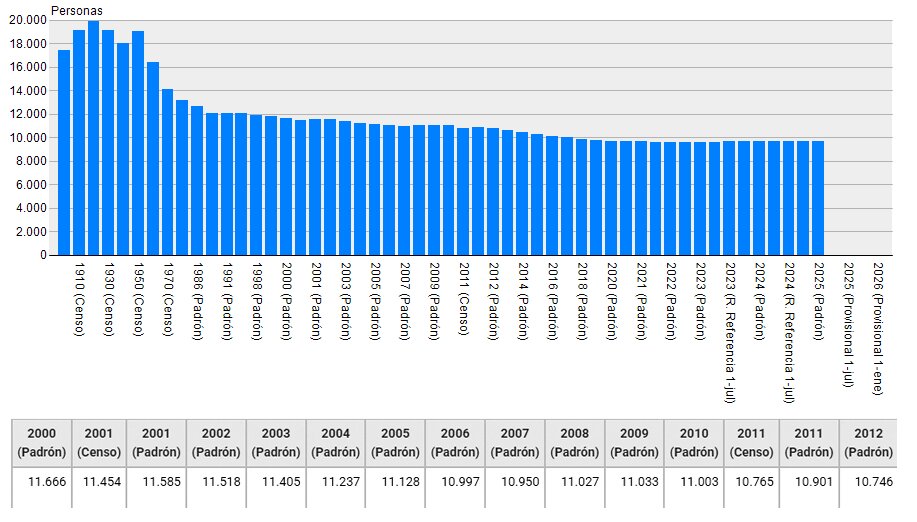917x522 pixels.
Task: Click the table cell showing 11.027
Action: 575,488
